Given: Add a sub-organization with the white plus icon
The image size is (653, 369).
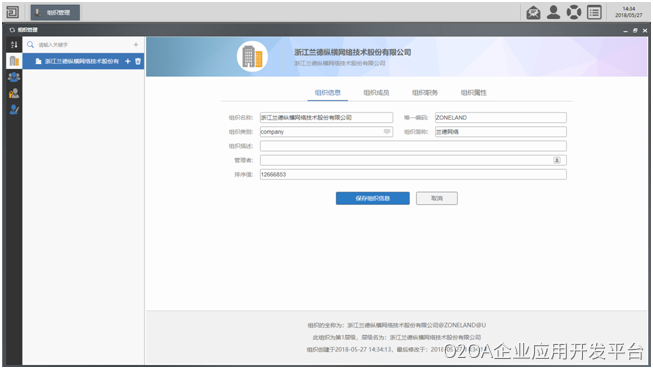Looking at the screenshot, I should point(128,61).
